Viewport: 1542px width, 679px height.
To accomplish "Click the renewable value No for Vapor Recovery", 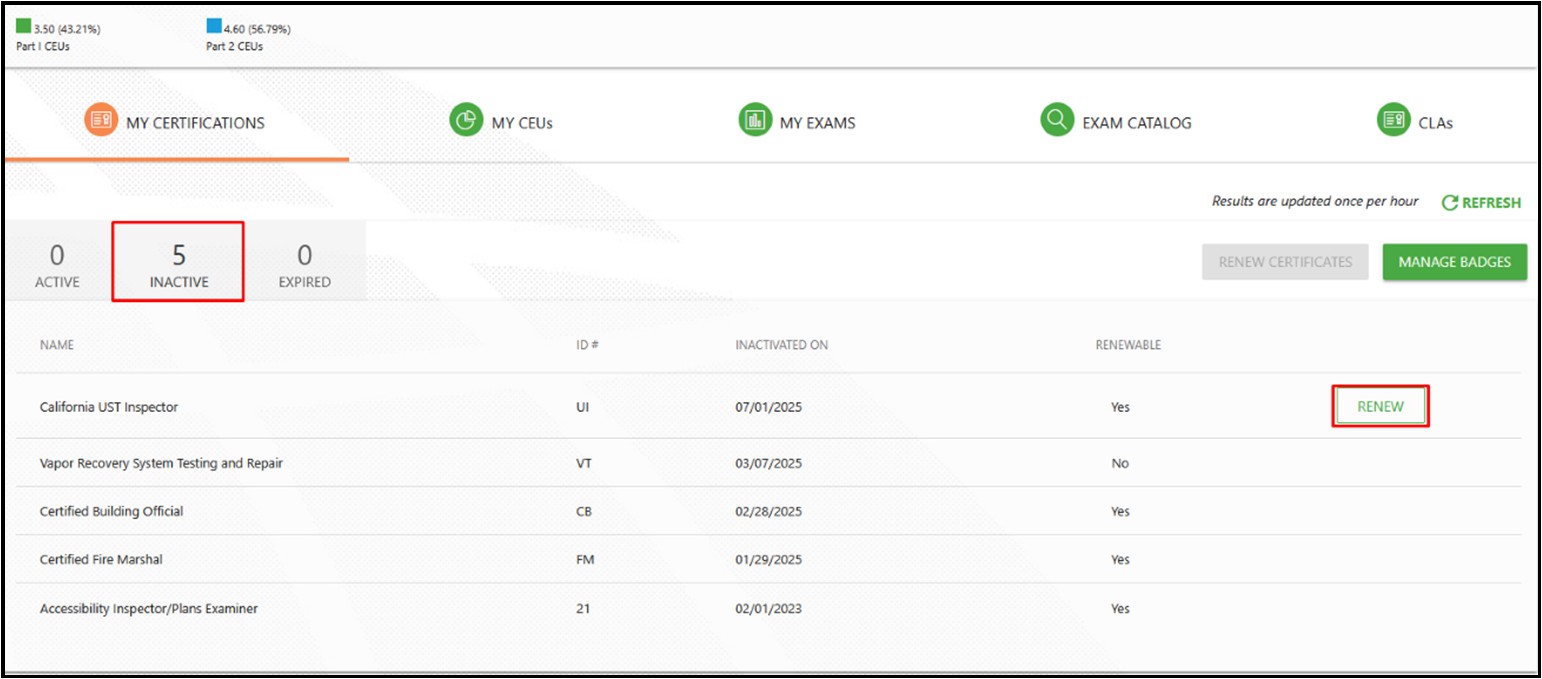I will tap(1120, 464).
